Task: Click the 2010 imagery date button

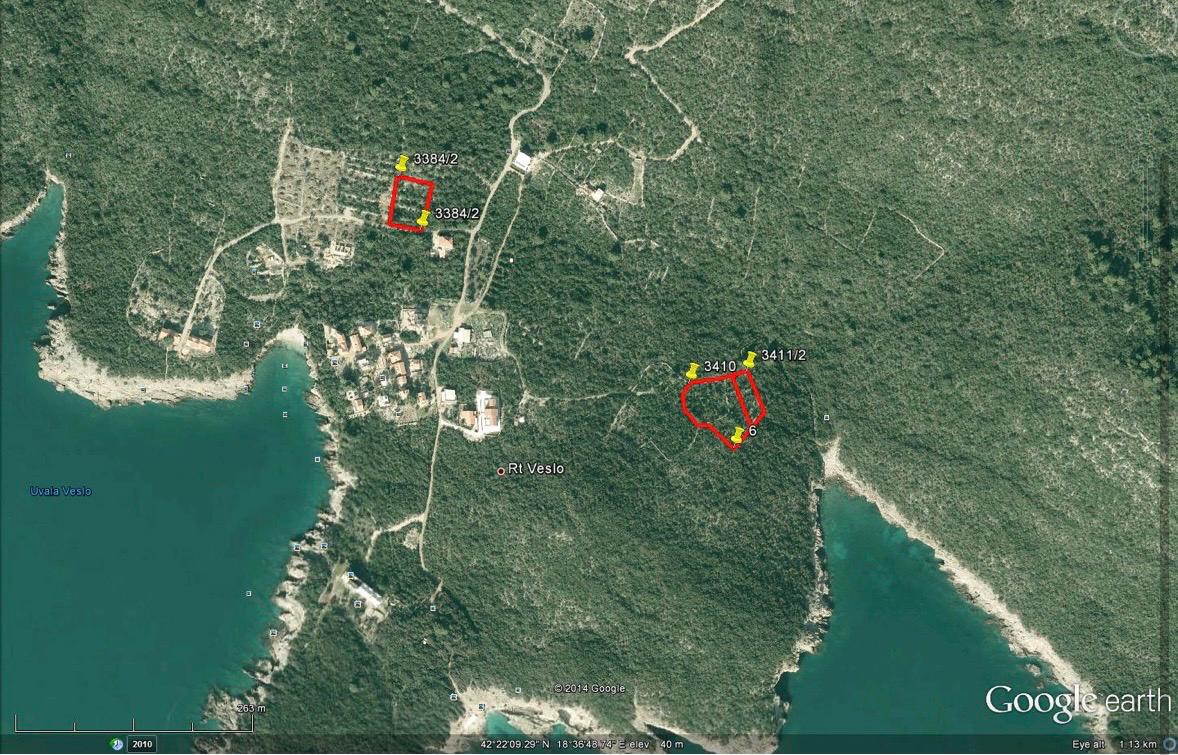Action: pyautogui.click(x=142, y=744)
